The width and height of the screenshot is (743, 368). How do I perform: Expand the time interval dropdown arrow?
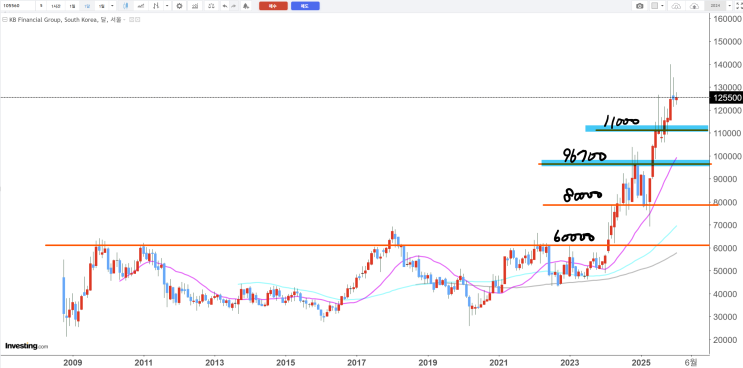(x=112, y=6)
